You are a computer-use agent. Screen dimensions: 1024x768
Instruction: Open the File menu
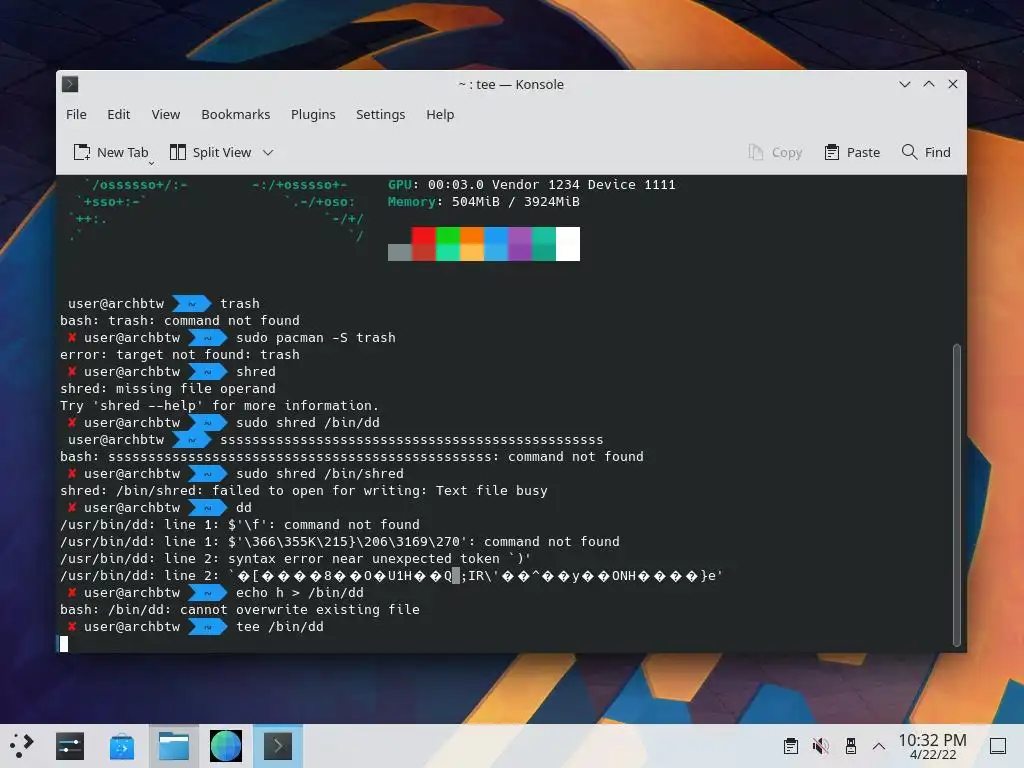(x=76, y=114)
